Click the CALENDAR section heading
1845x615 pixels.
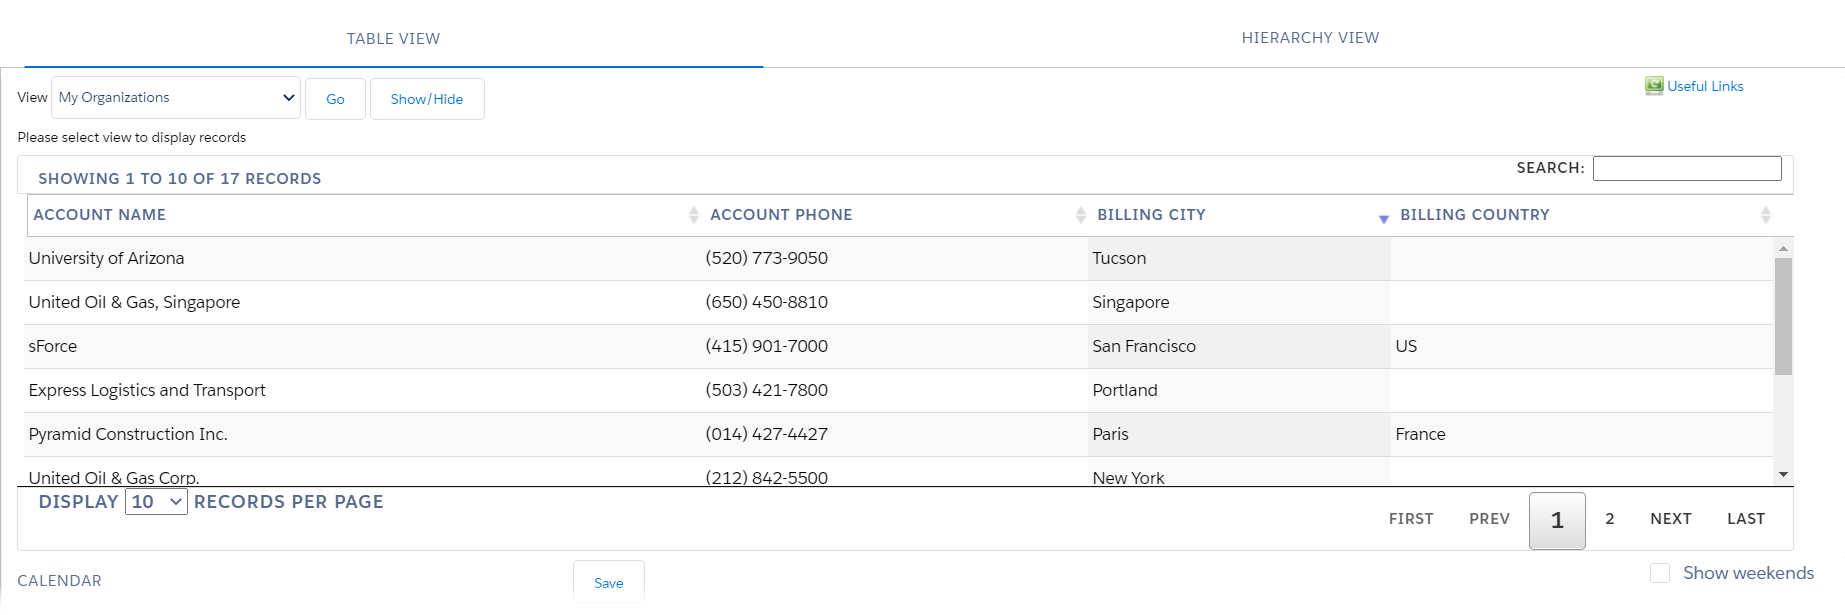(x=59, y=581)
